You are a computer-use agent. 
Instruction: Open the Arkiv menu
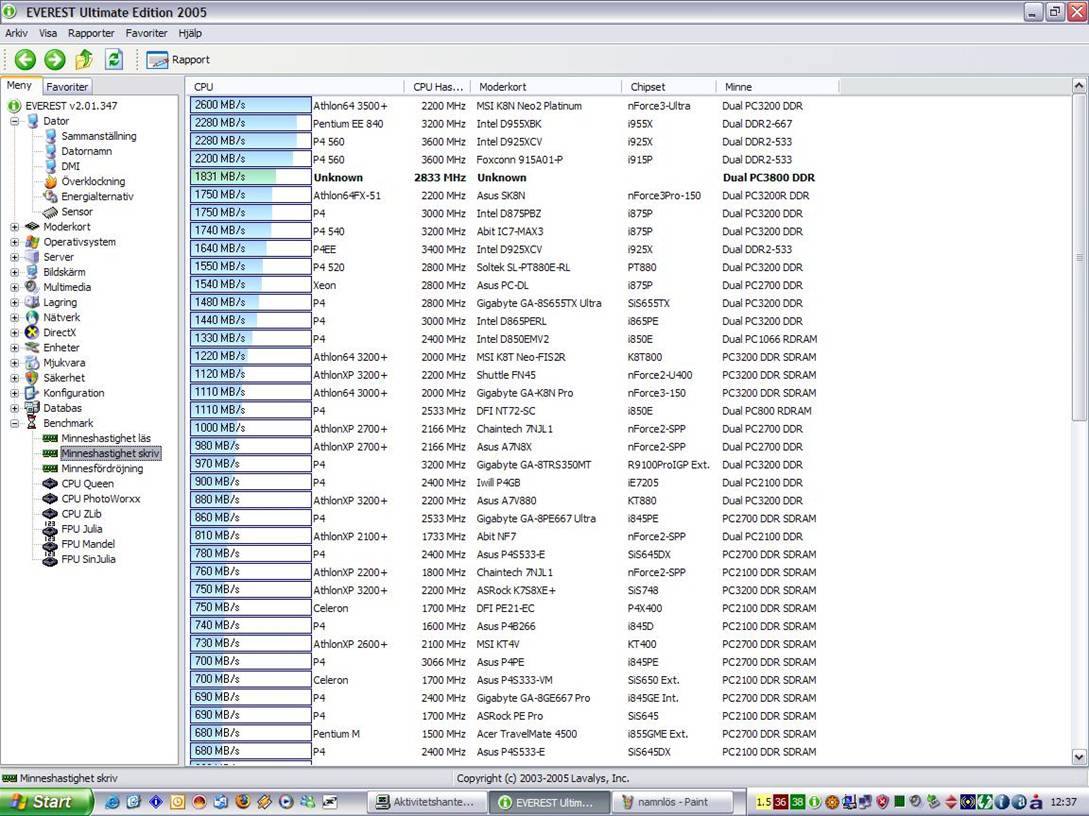click(17, 33)
